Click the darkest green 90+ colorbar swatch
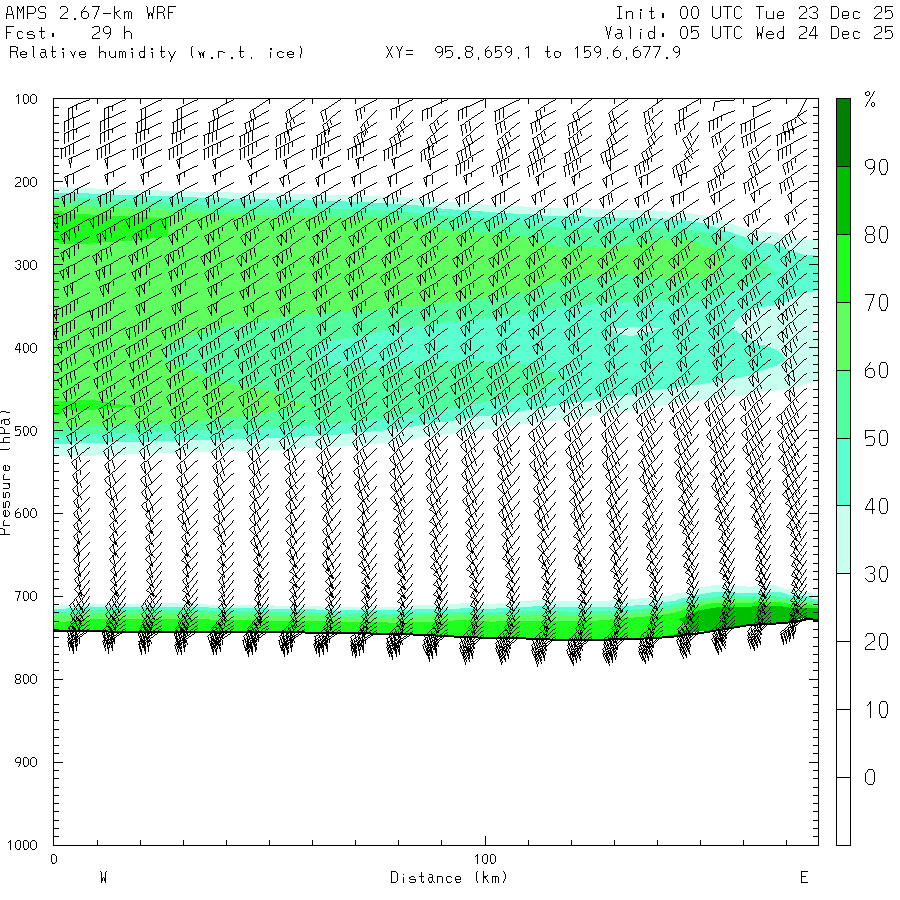Viewport: 900px width, 900px height. pos(843,133)
